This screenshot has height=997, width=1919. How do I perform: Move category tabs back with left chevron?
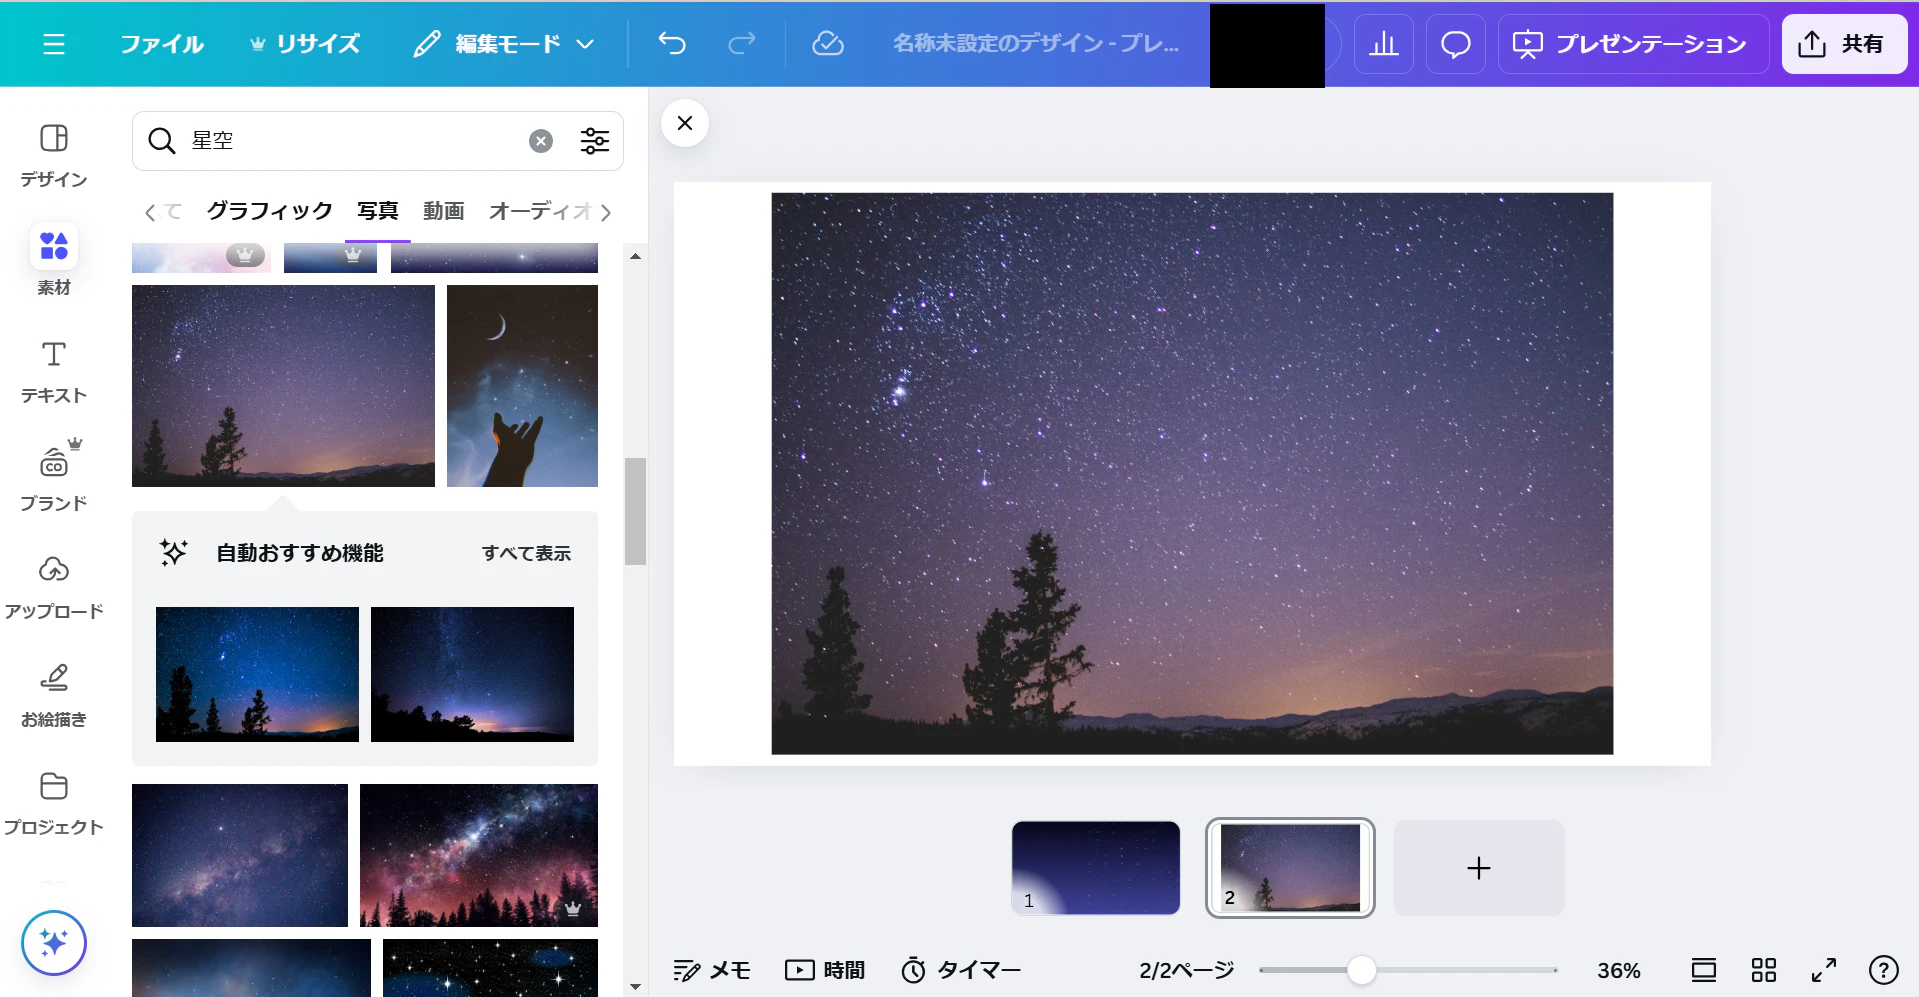tap(150, 212)
